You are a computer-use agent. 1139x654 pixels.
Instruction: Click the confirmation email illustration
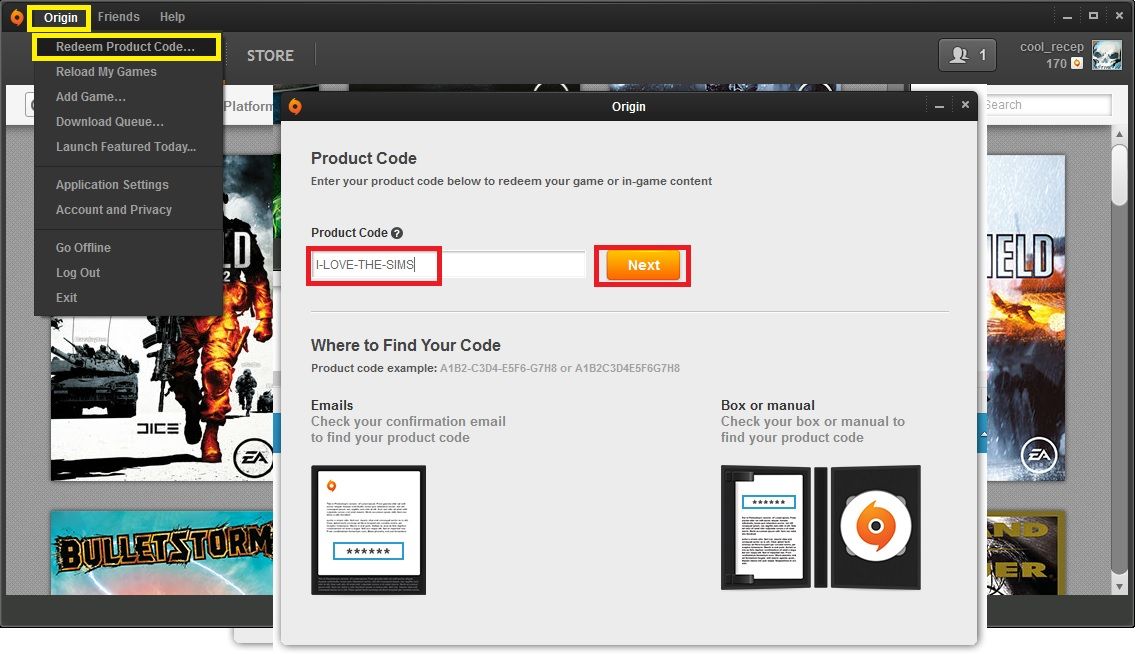pos(368,530)
